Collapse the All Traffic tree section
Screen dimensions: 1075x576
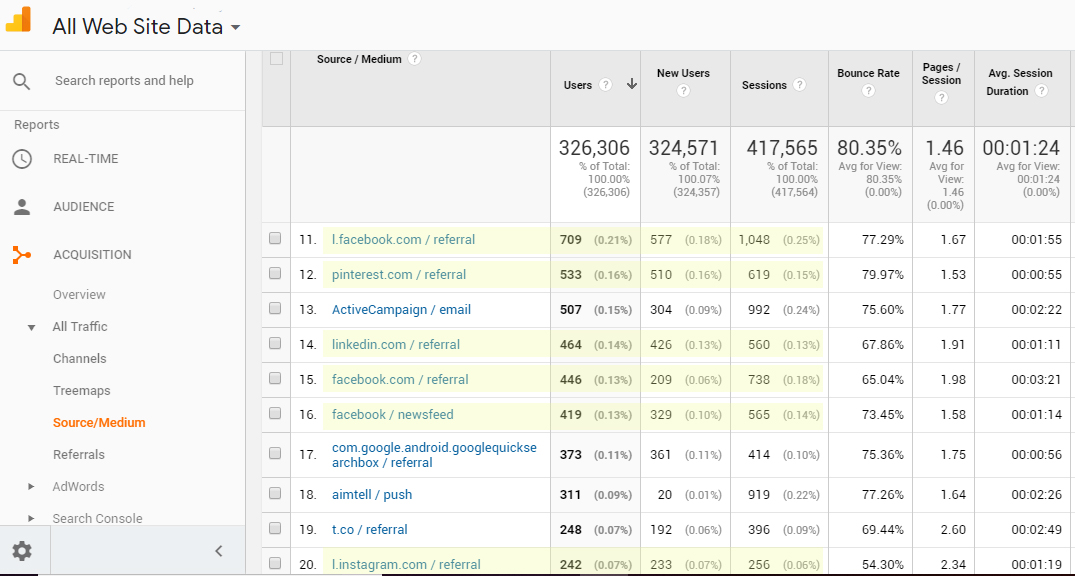click(31, 328)
